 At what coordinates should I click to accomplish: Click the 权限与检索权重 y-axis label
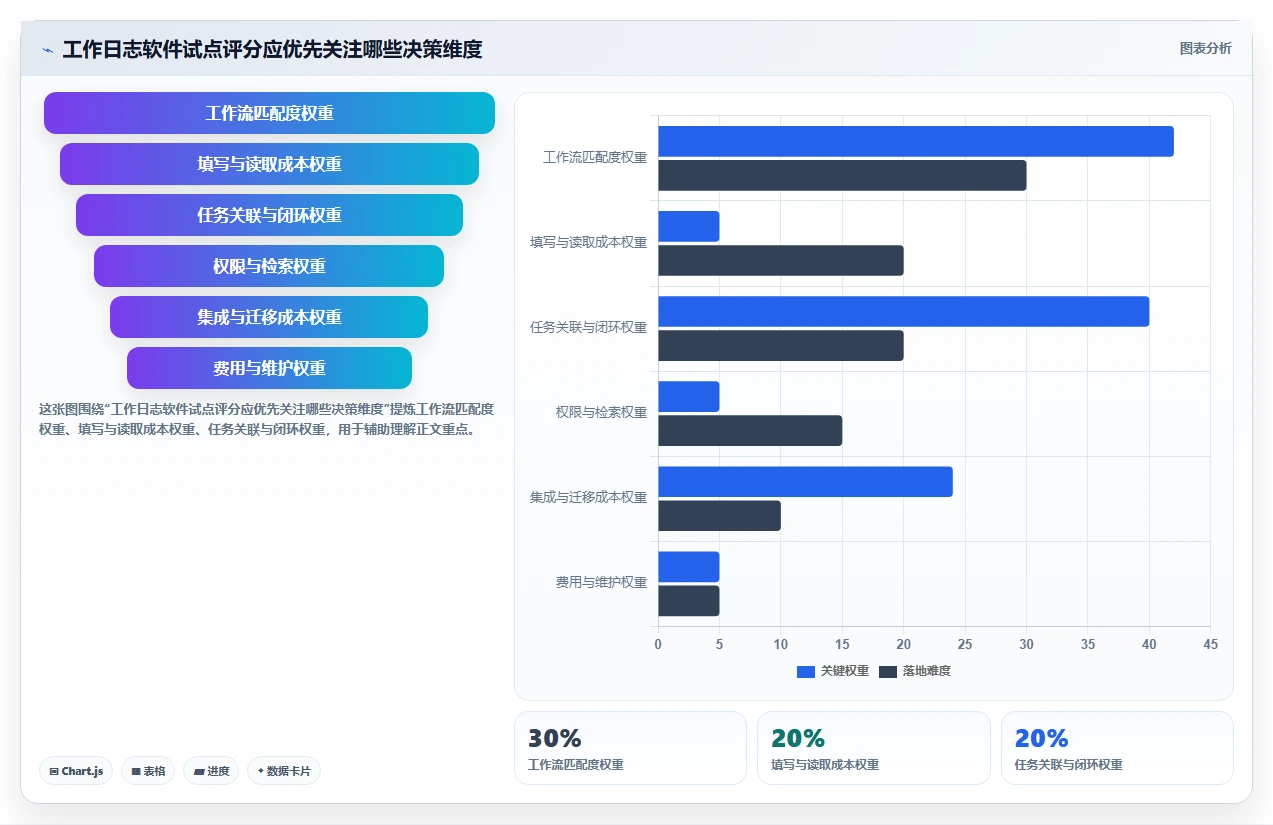point(601,412)
